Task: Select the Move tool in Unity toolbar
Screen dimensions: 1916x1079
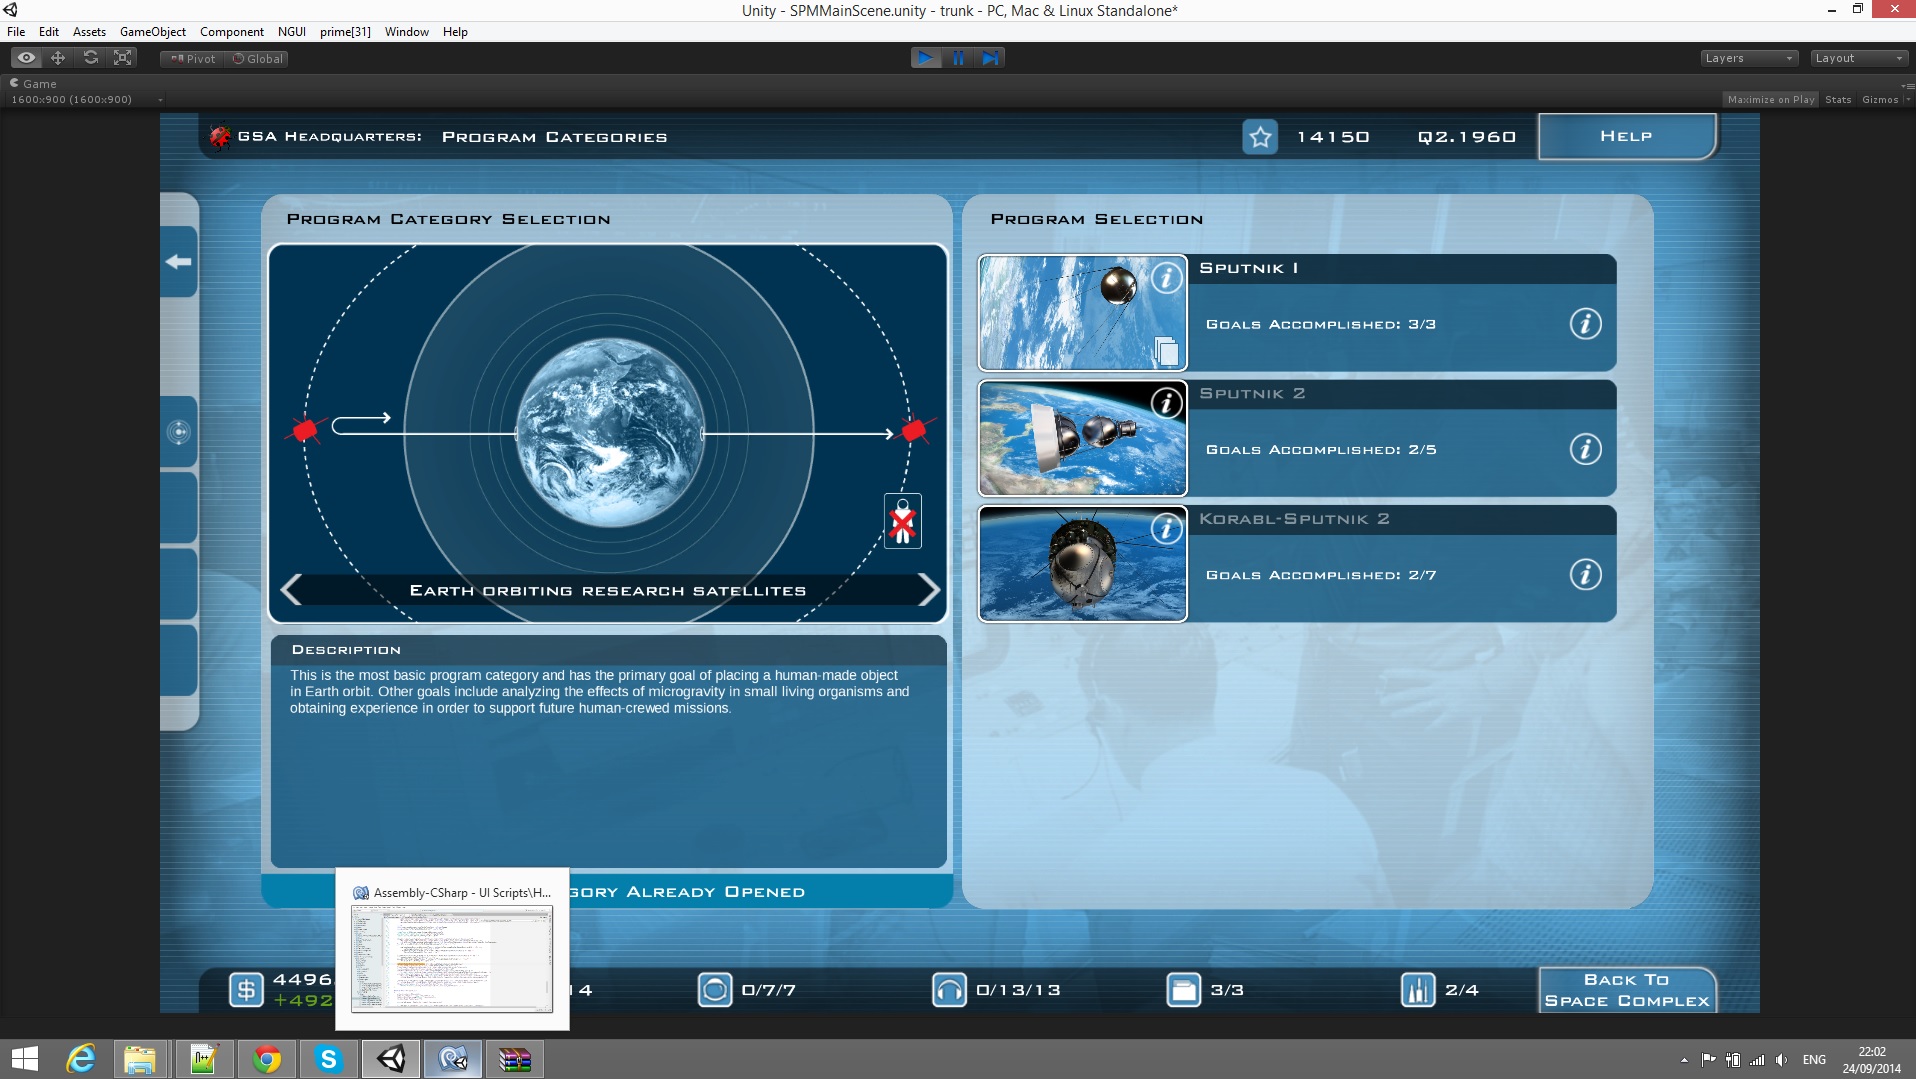Action: tap(58, 58)
